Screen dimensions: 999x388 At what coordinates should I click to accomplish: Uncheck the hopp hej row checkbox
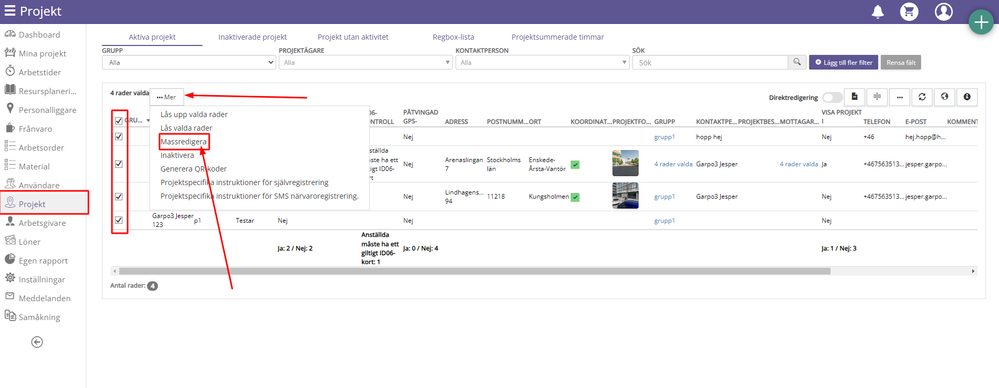(x=119, y=136)
